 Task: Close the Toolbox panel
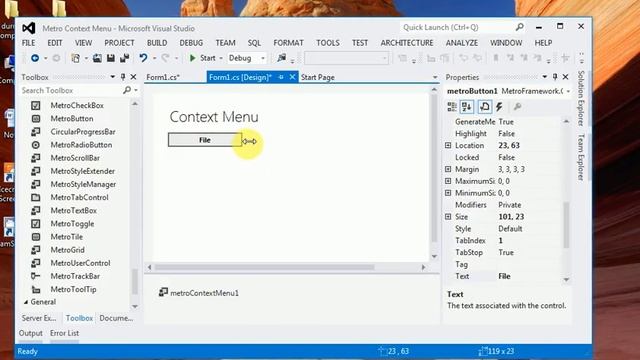click(x=133, y=77)
